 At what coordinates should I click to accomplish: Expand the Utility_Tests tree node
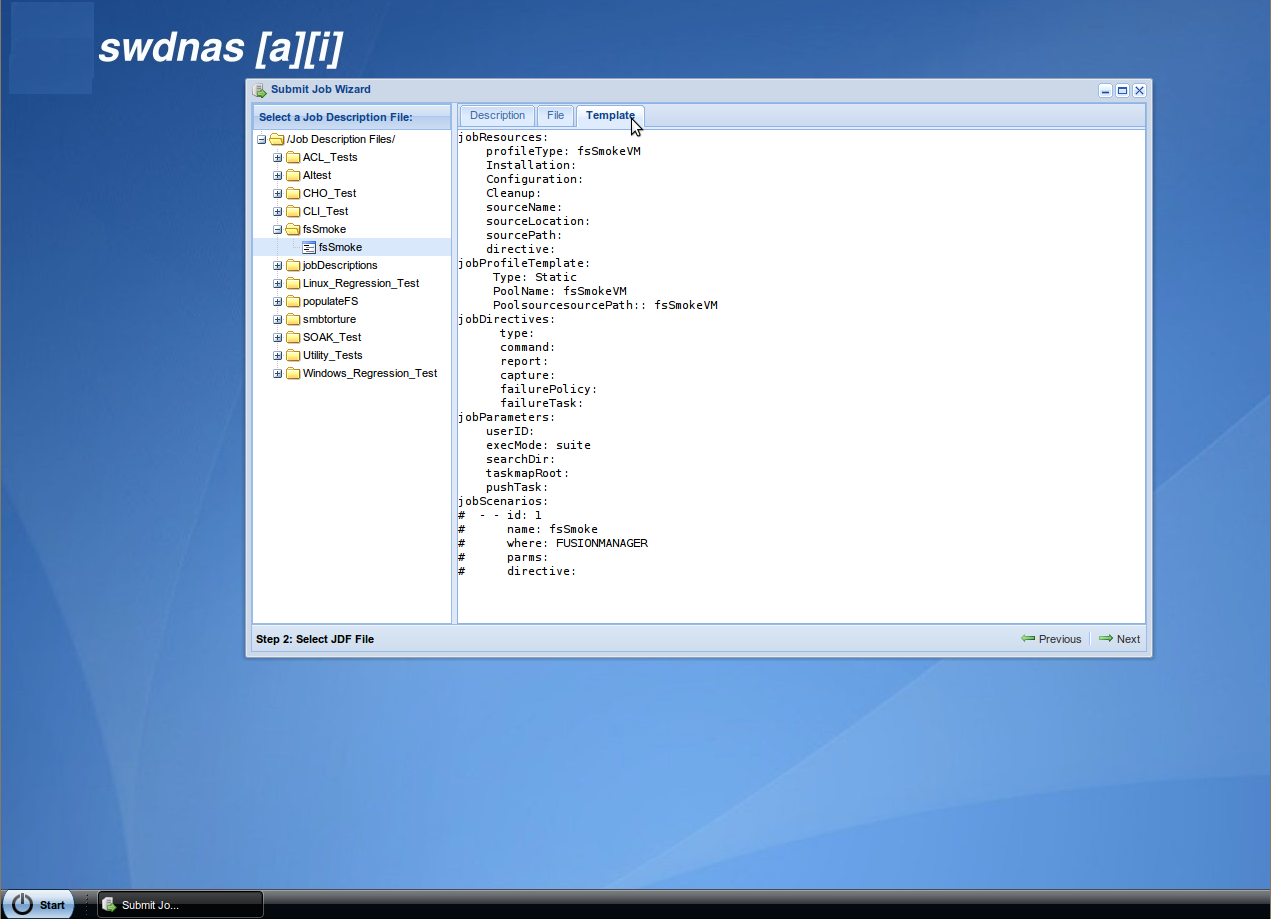coord(278,355)
